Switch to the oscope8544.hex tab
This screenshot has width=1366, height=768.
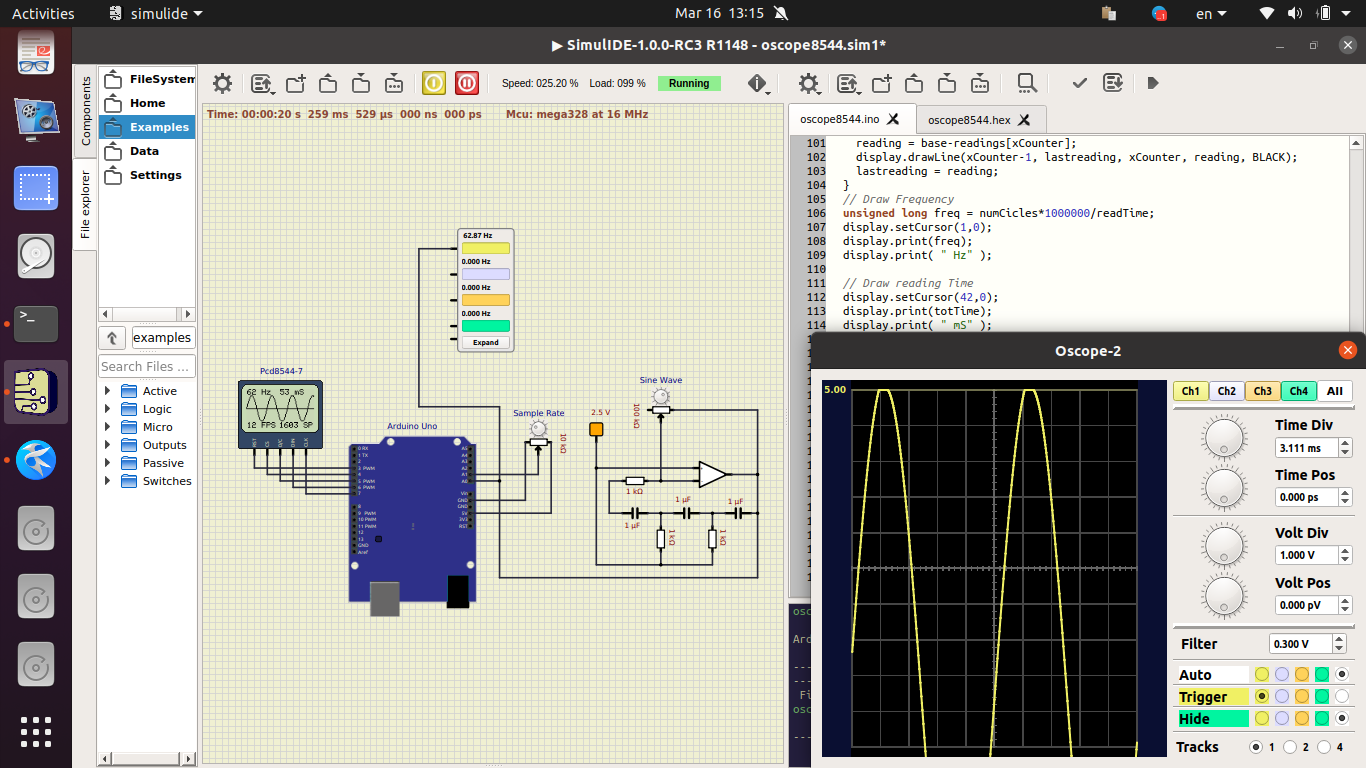tap(969, 120)
